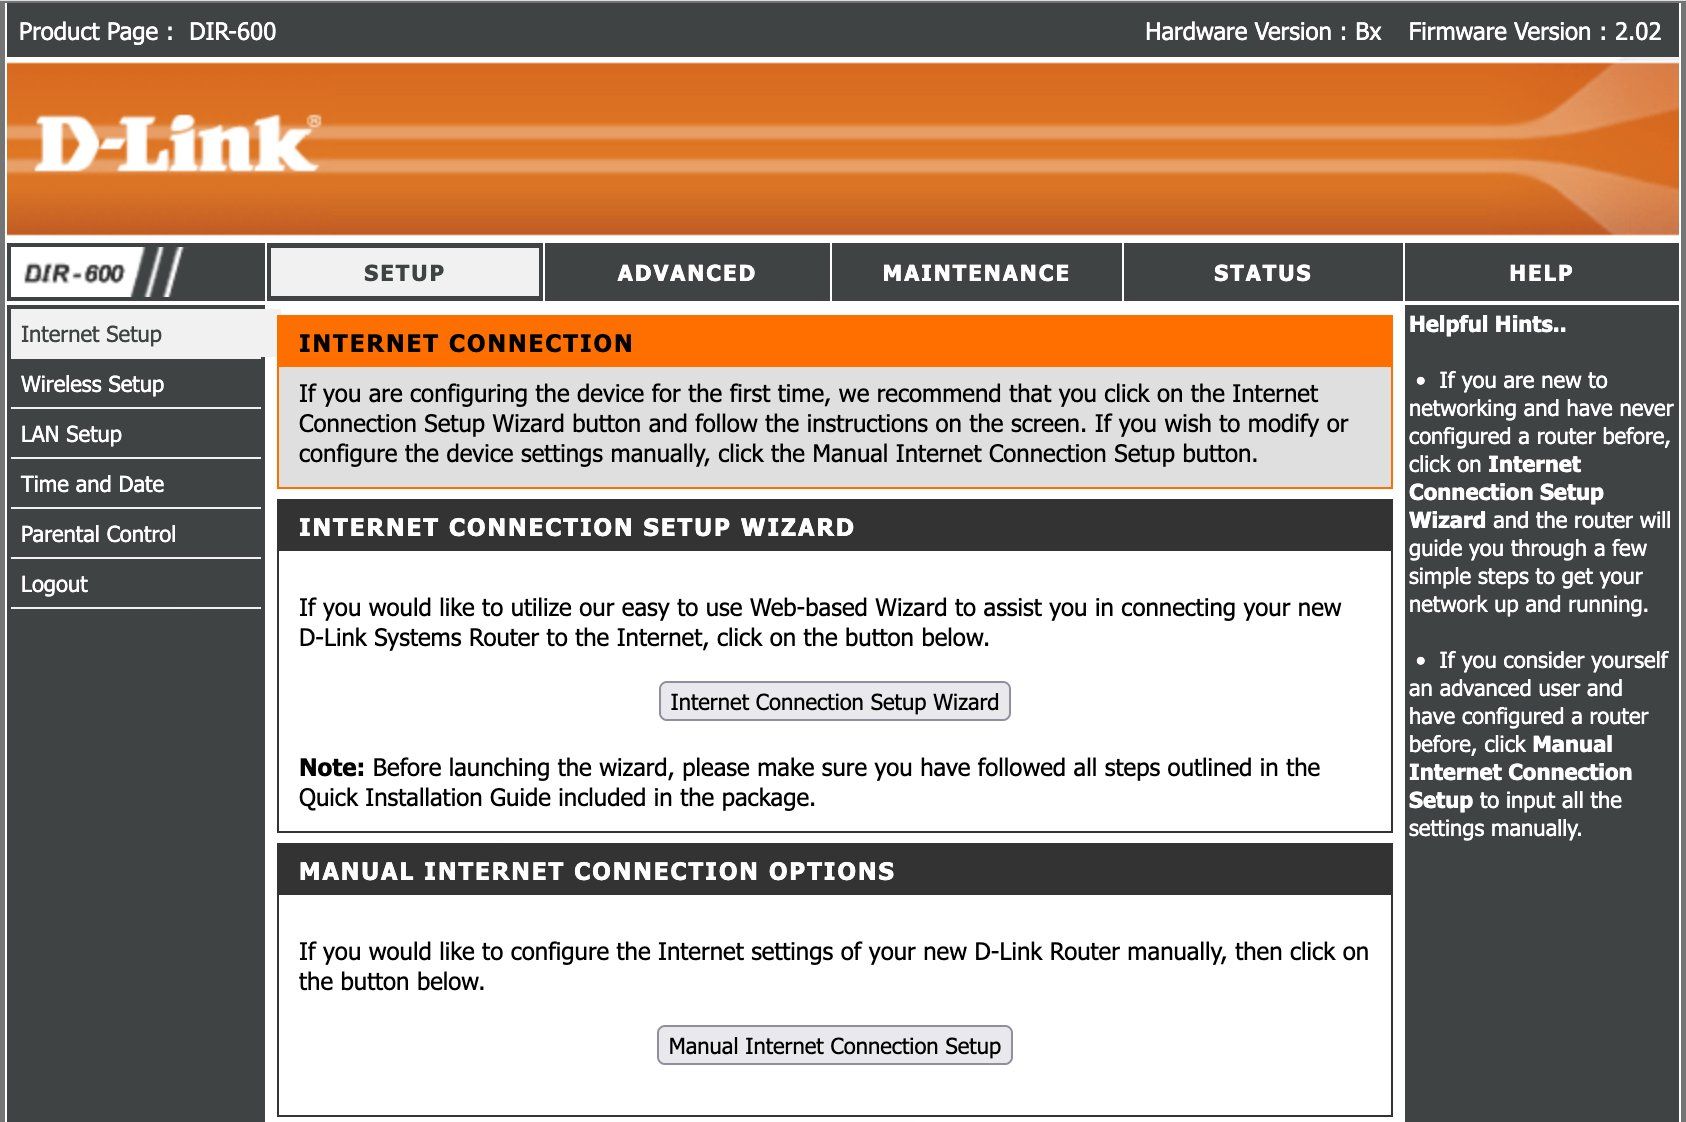Click 'Internet Connection Setup Wizard' bold hint text
The height and width of the screenshot is (1122, 1686).
pyautogui.click(x=1507, y=492)
